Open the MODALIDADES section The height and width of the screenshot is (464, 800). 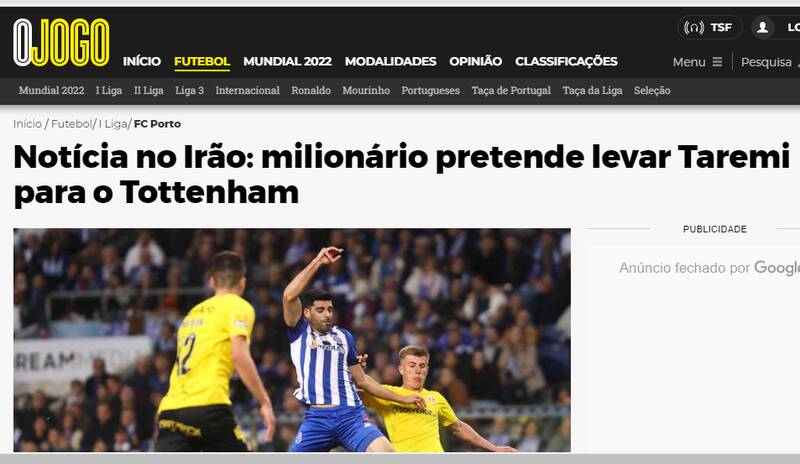tap(390, 62)
